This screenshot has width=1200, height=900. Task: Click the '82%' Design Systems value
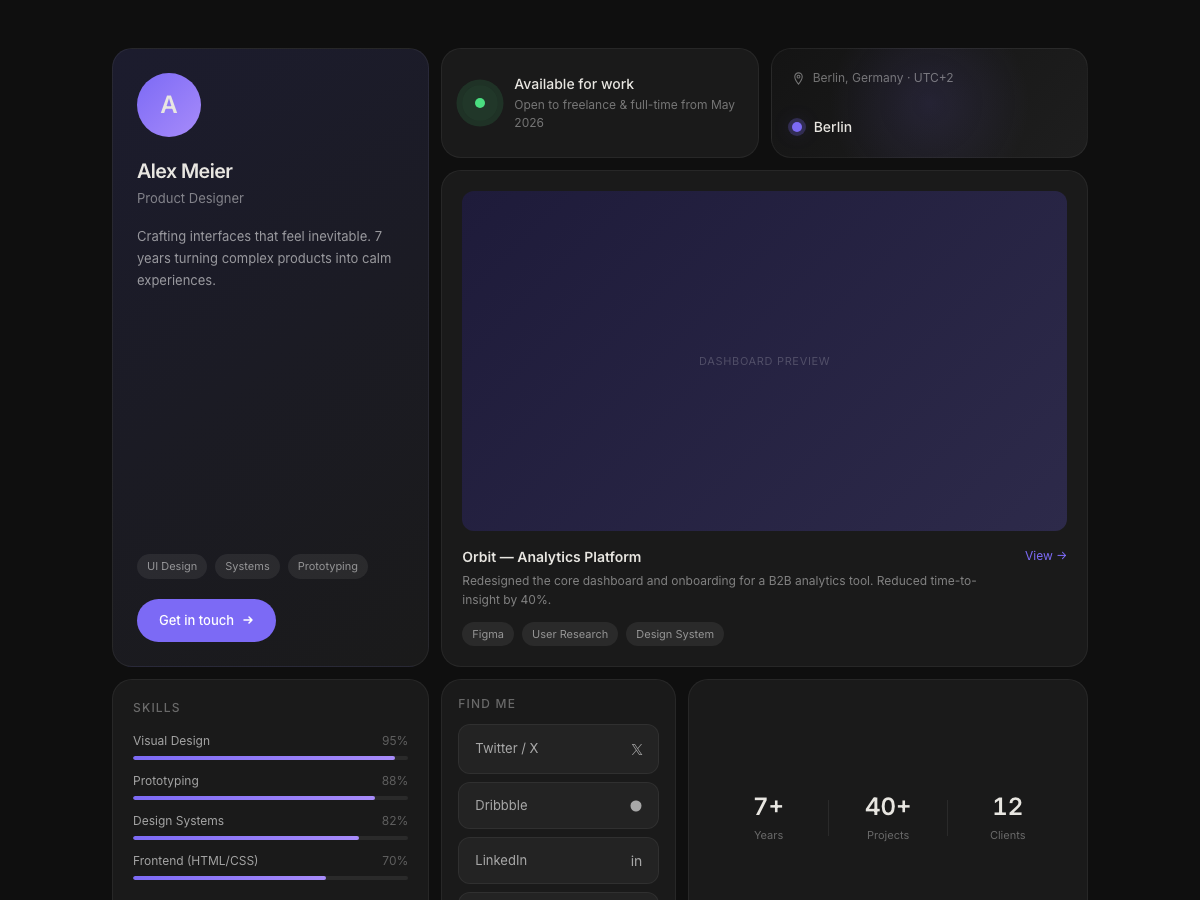(395, 821)
